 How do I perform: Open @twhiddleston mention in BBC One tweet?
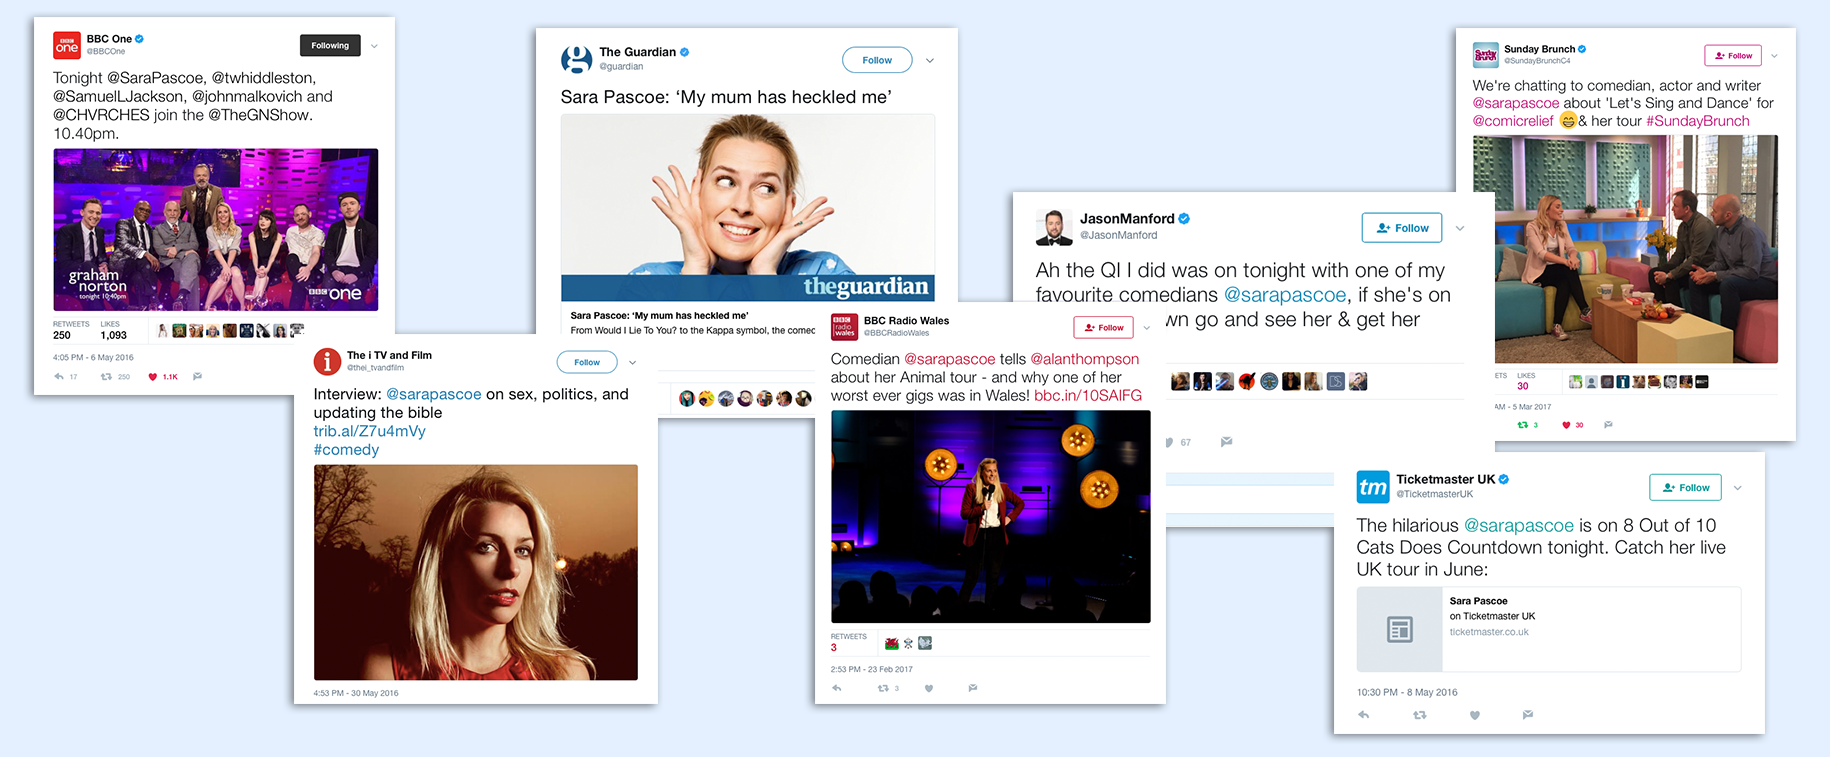264,78
